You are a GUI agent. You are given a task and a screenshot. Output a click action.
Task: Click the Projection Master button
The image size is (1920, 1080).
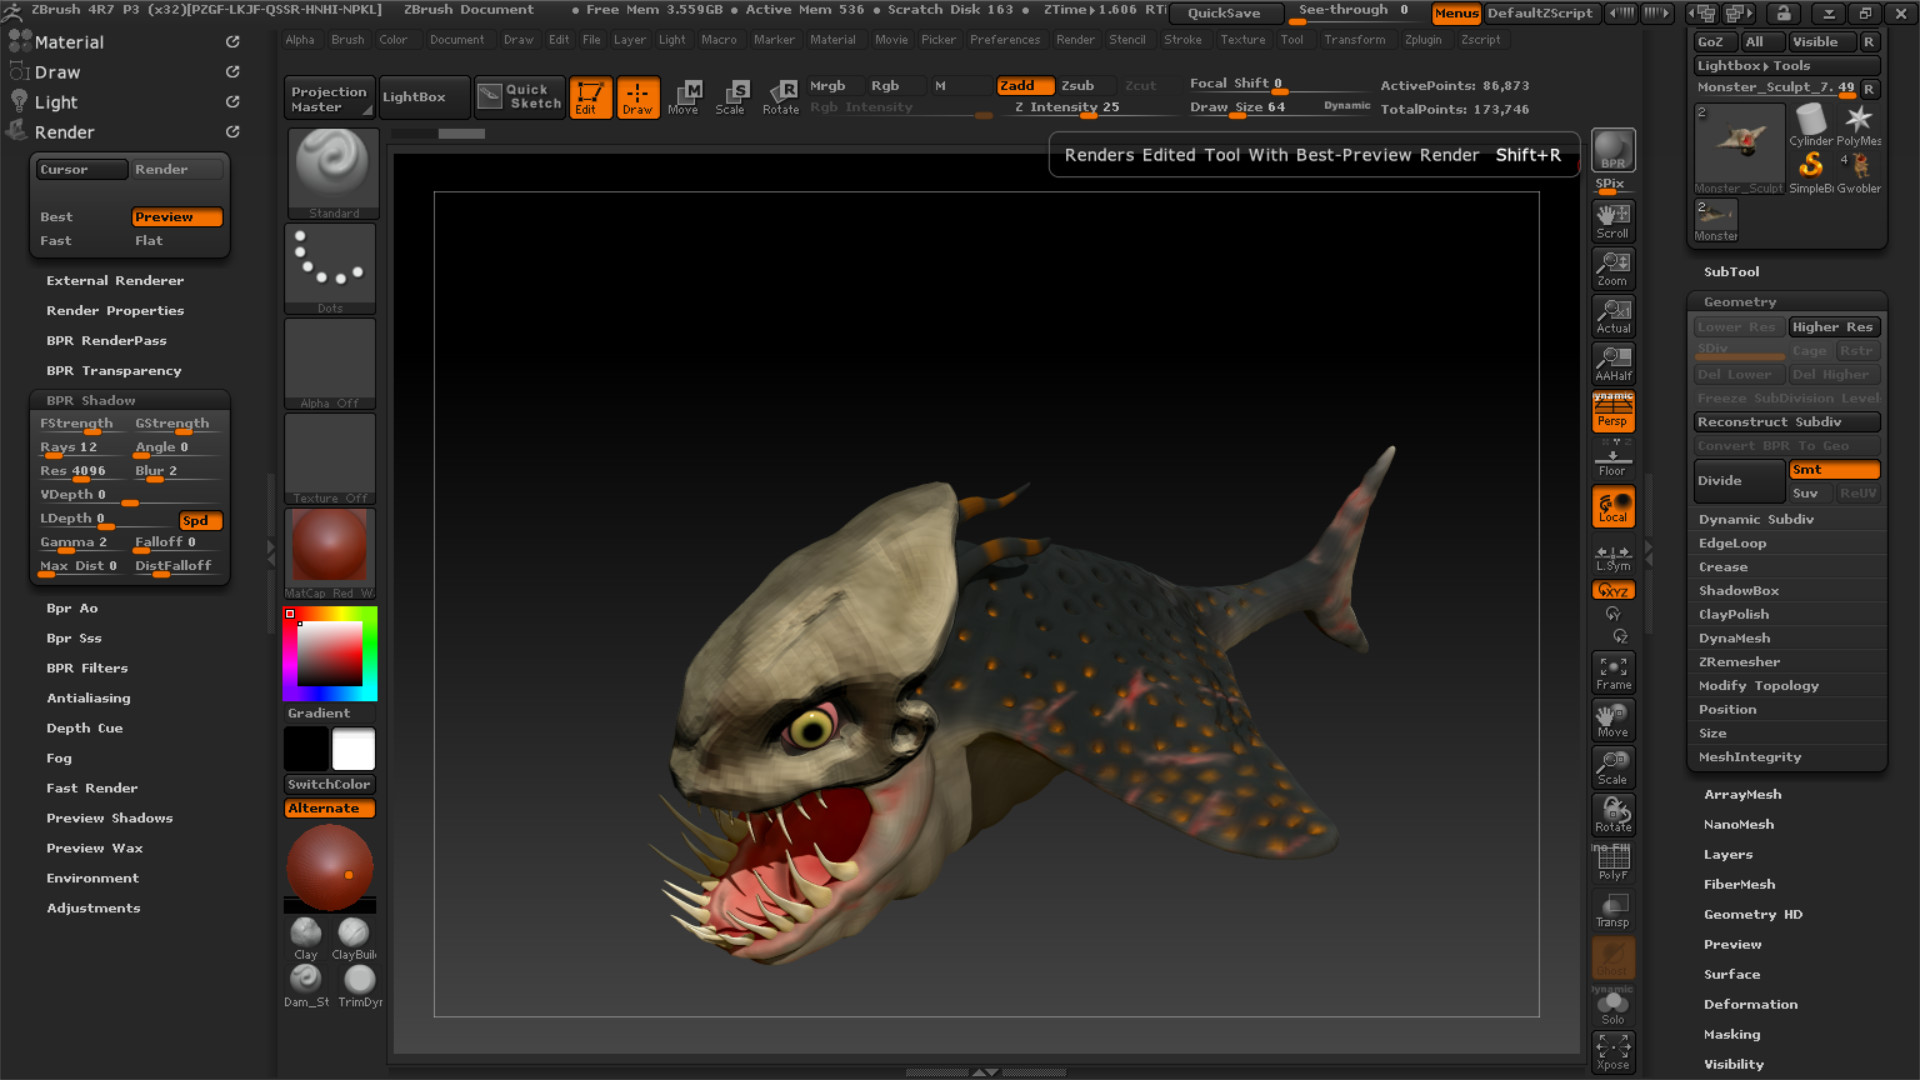(x=329, y=97)
